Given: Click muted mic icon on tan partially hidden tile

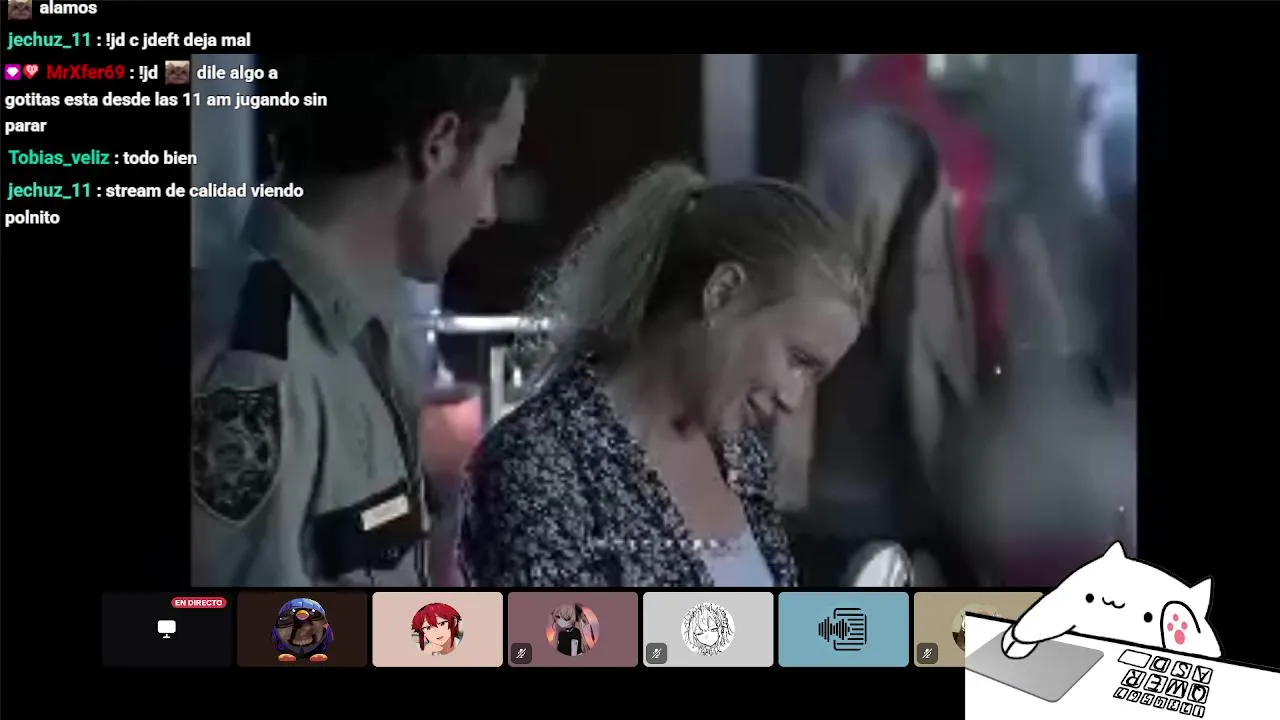Looking at the screenshot, I should pyautogui.click(x=927, y=653).
